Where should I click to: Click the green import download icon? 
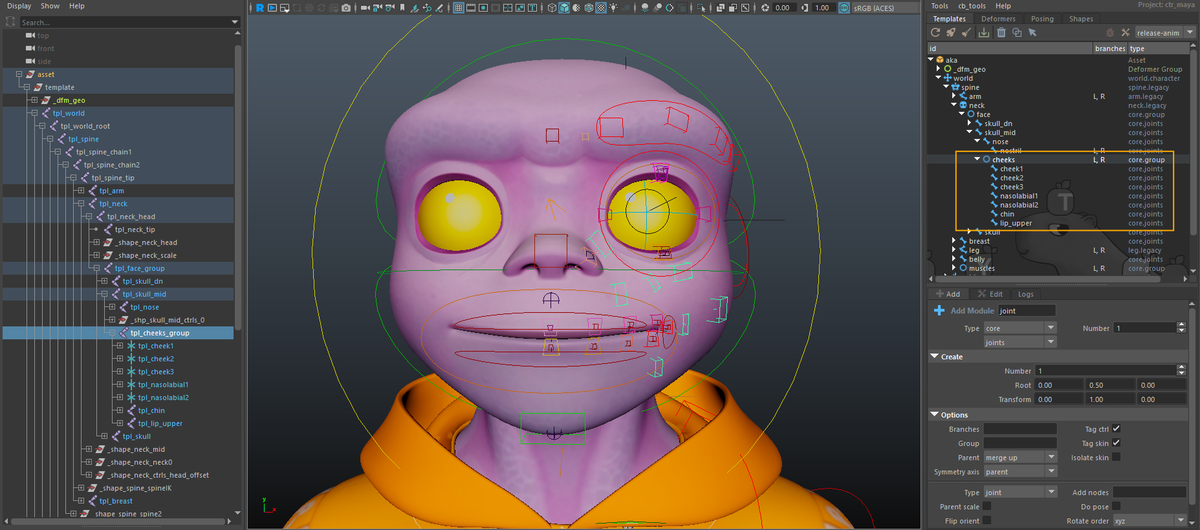(x=984, y=32)
